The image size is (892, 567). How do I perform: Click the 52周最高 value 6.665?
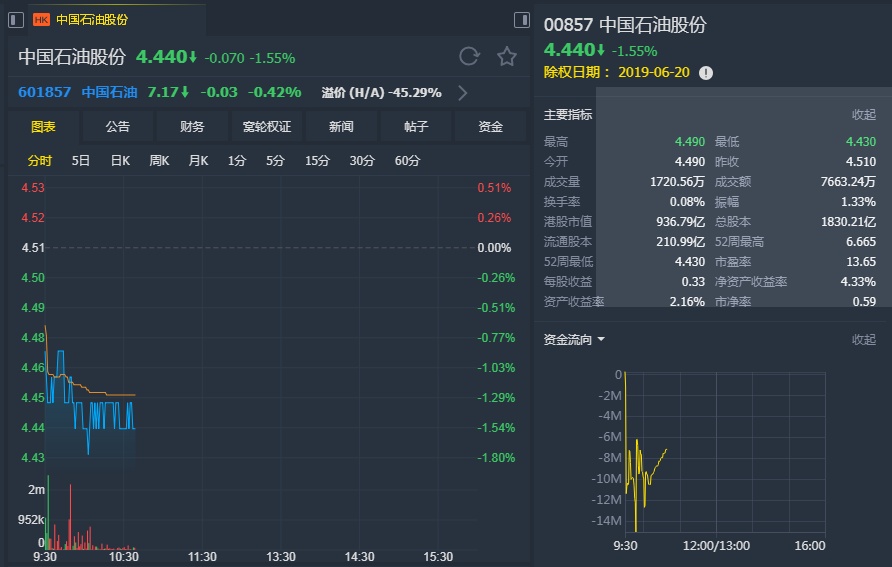(861, 241)
